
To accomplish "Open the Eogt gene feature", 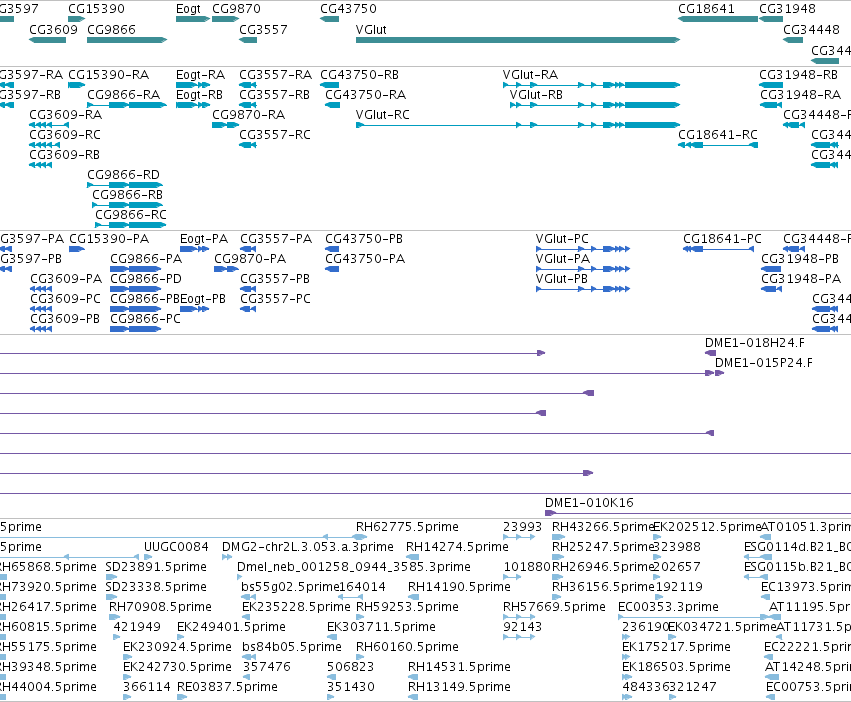I will click(193, 19).
